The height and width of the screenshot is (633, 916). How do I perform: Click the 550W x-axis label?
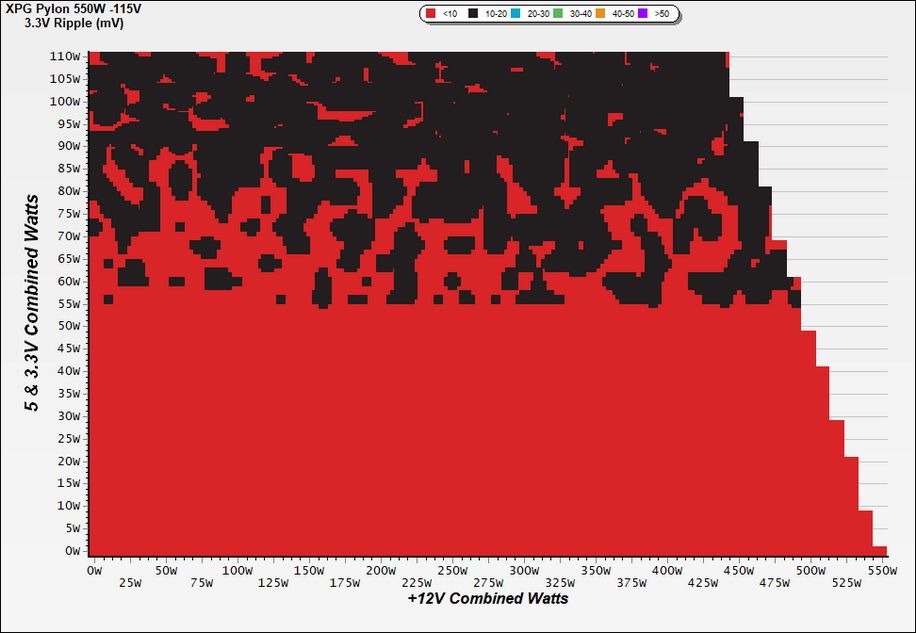[883, 571]
